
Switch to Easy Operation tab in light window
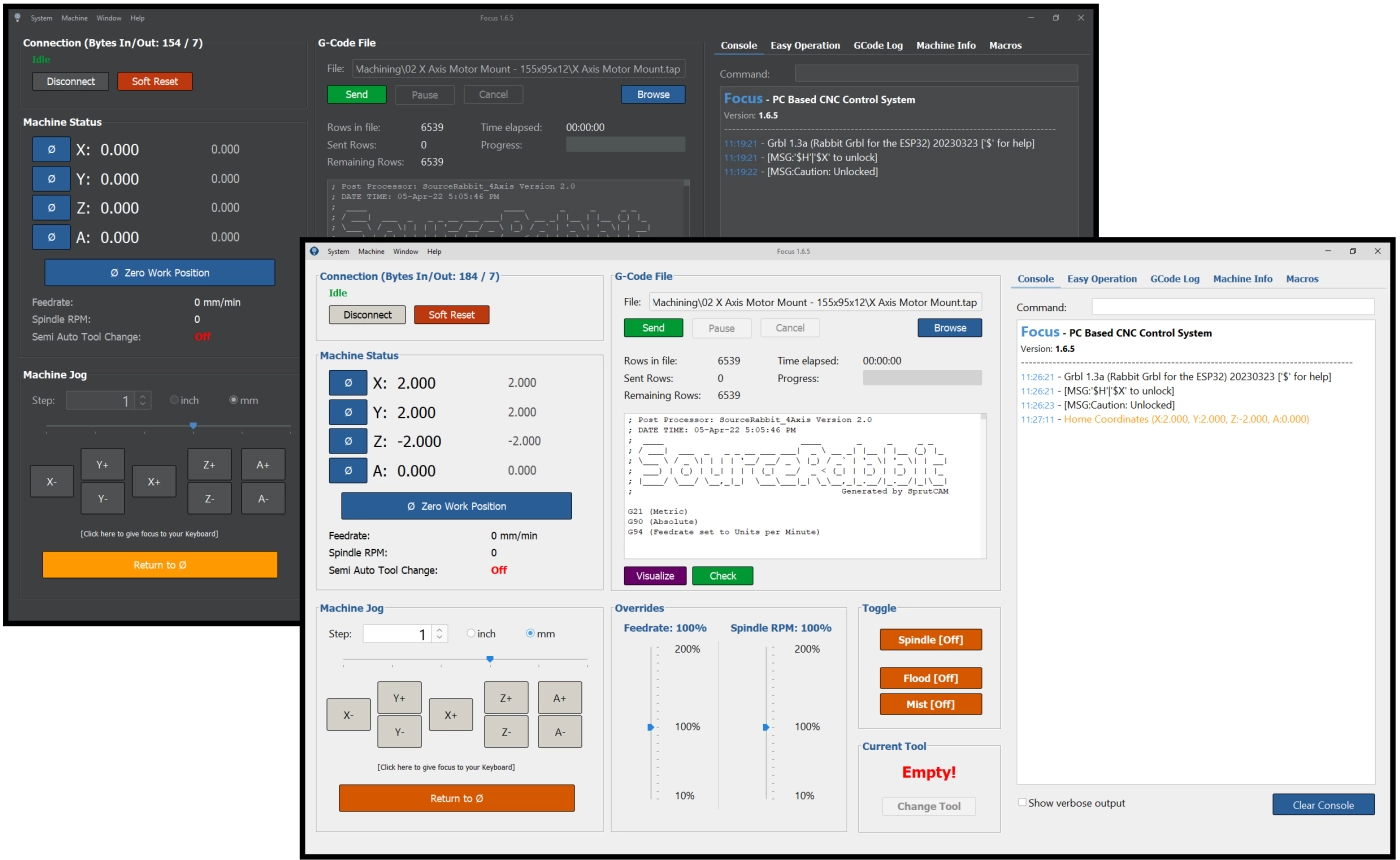coord(1102,279)
